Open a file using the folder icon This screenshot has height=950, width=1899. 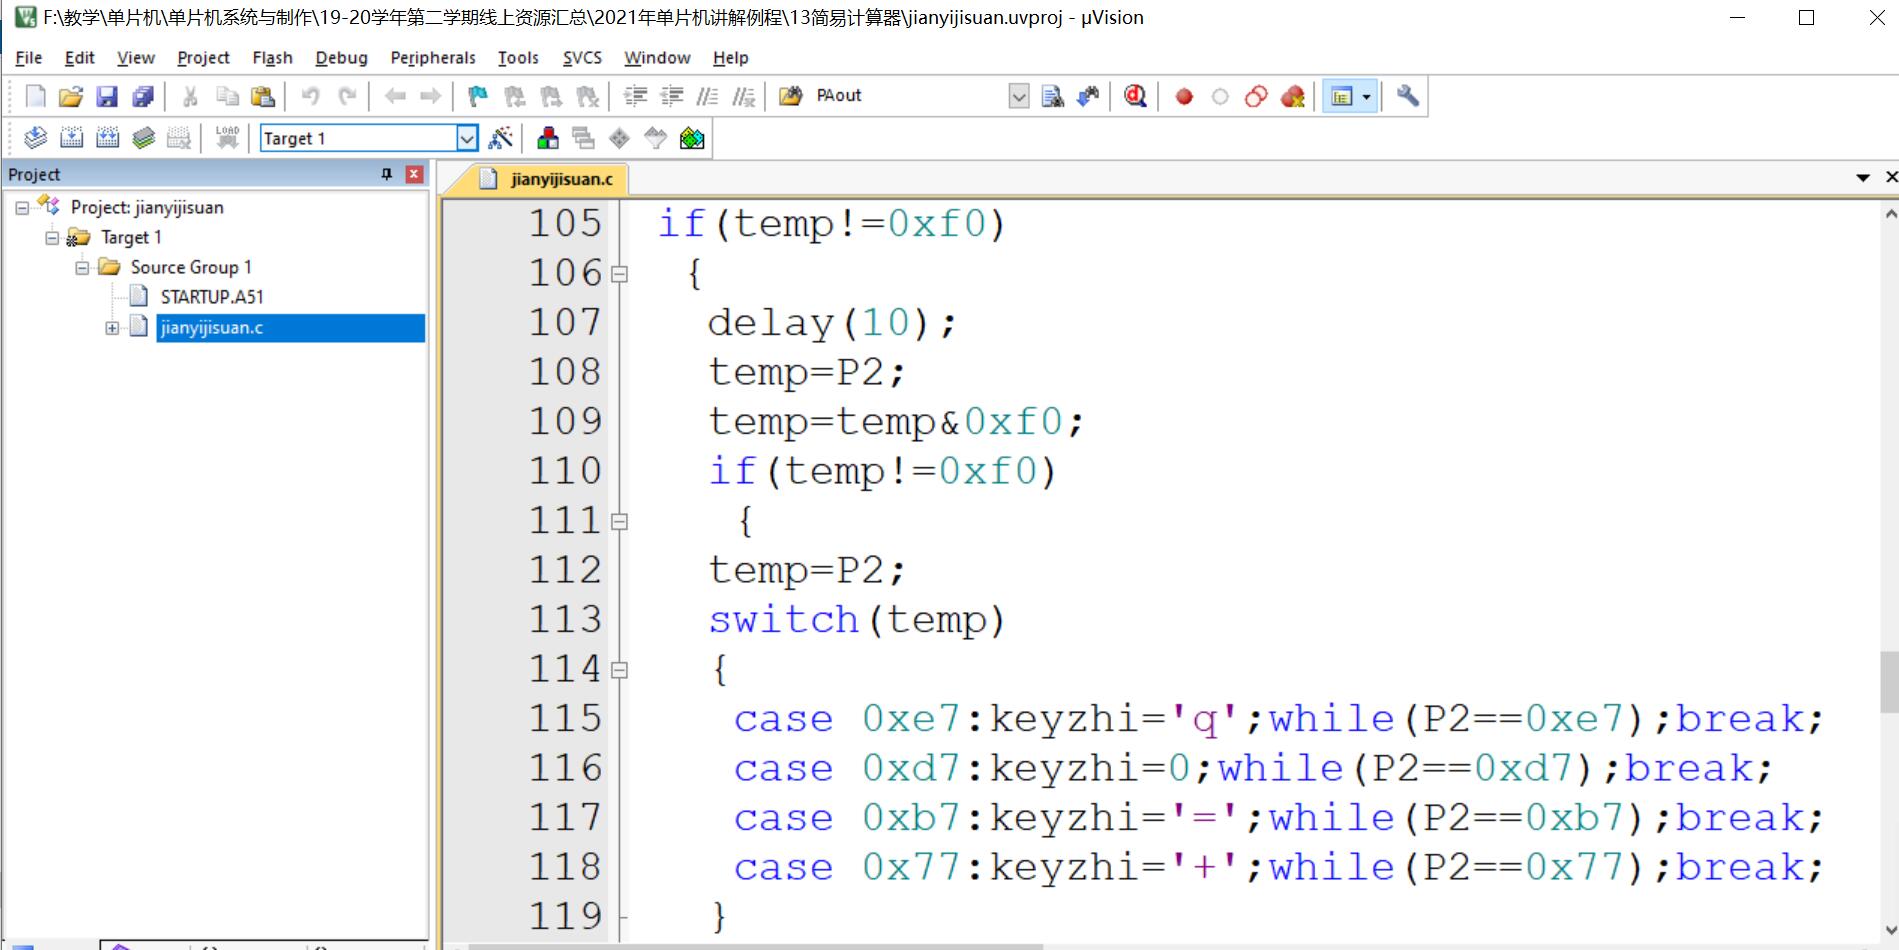click(70, 96)
